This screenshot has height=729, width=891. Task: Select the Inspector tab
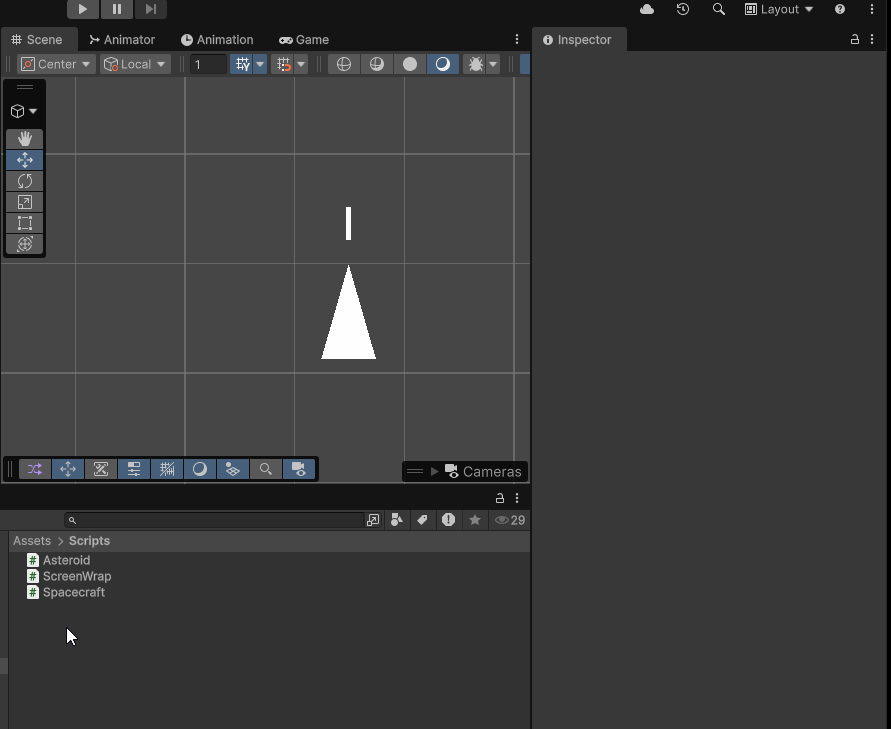578,40
